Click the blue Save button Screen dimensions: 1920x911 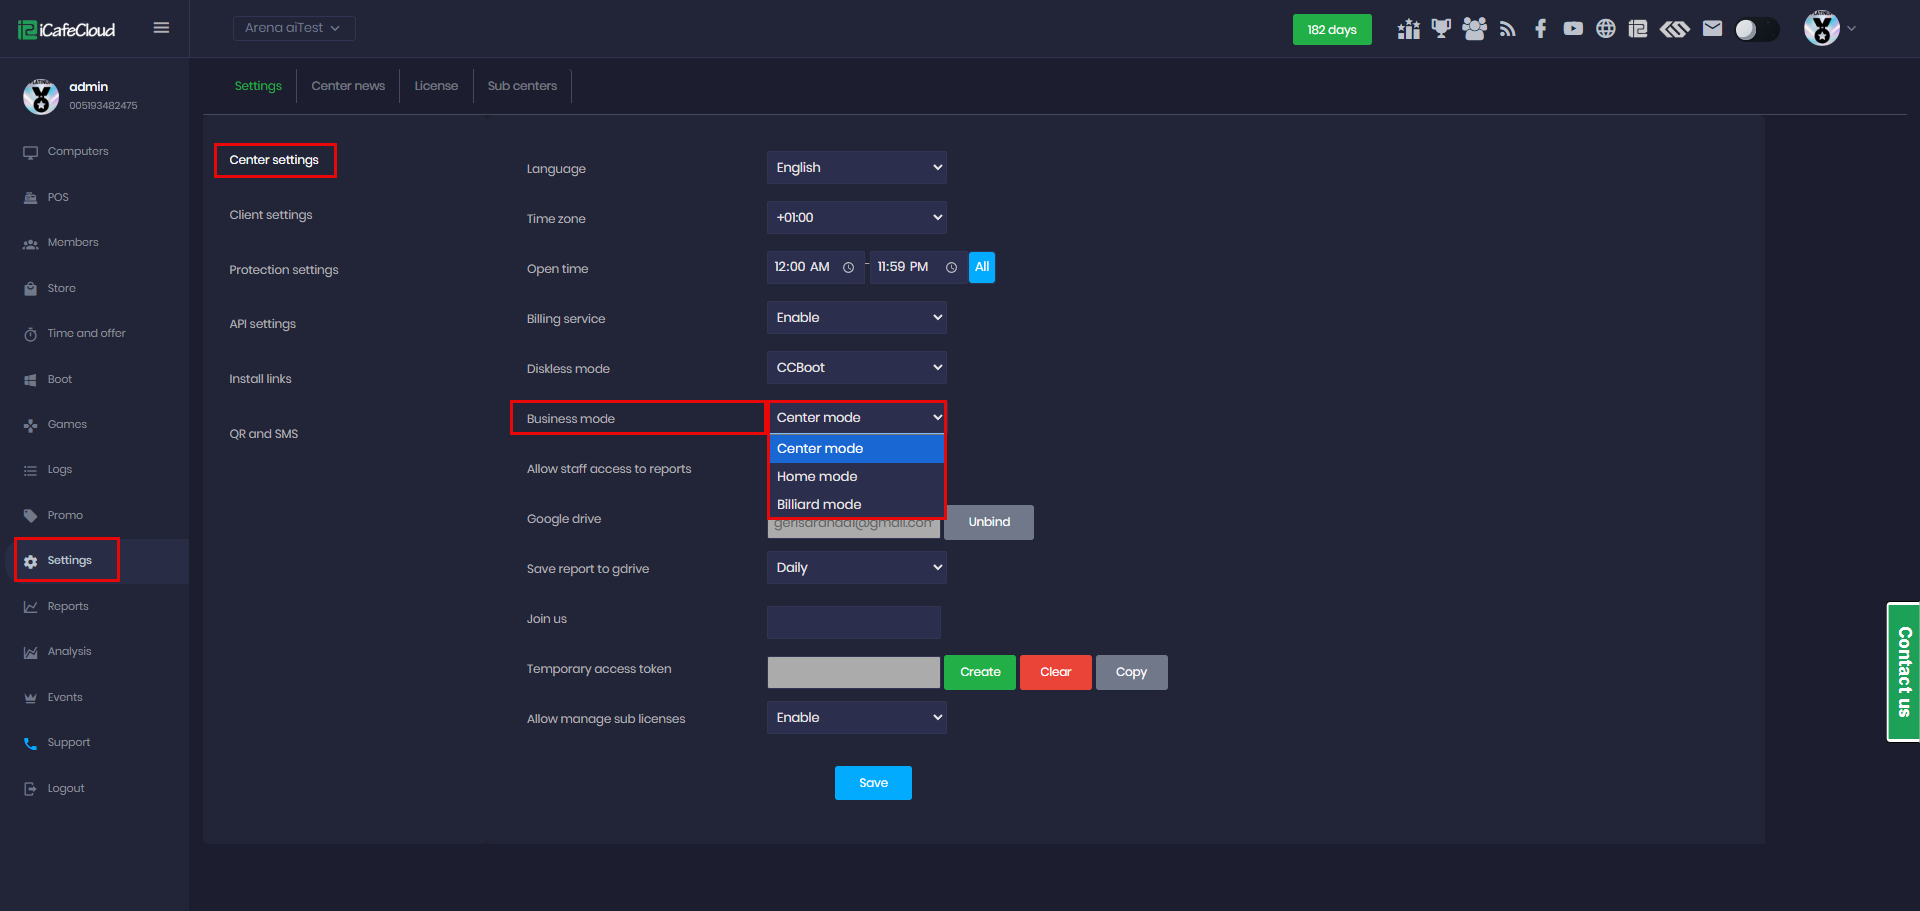[873, 783]
